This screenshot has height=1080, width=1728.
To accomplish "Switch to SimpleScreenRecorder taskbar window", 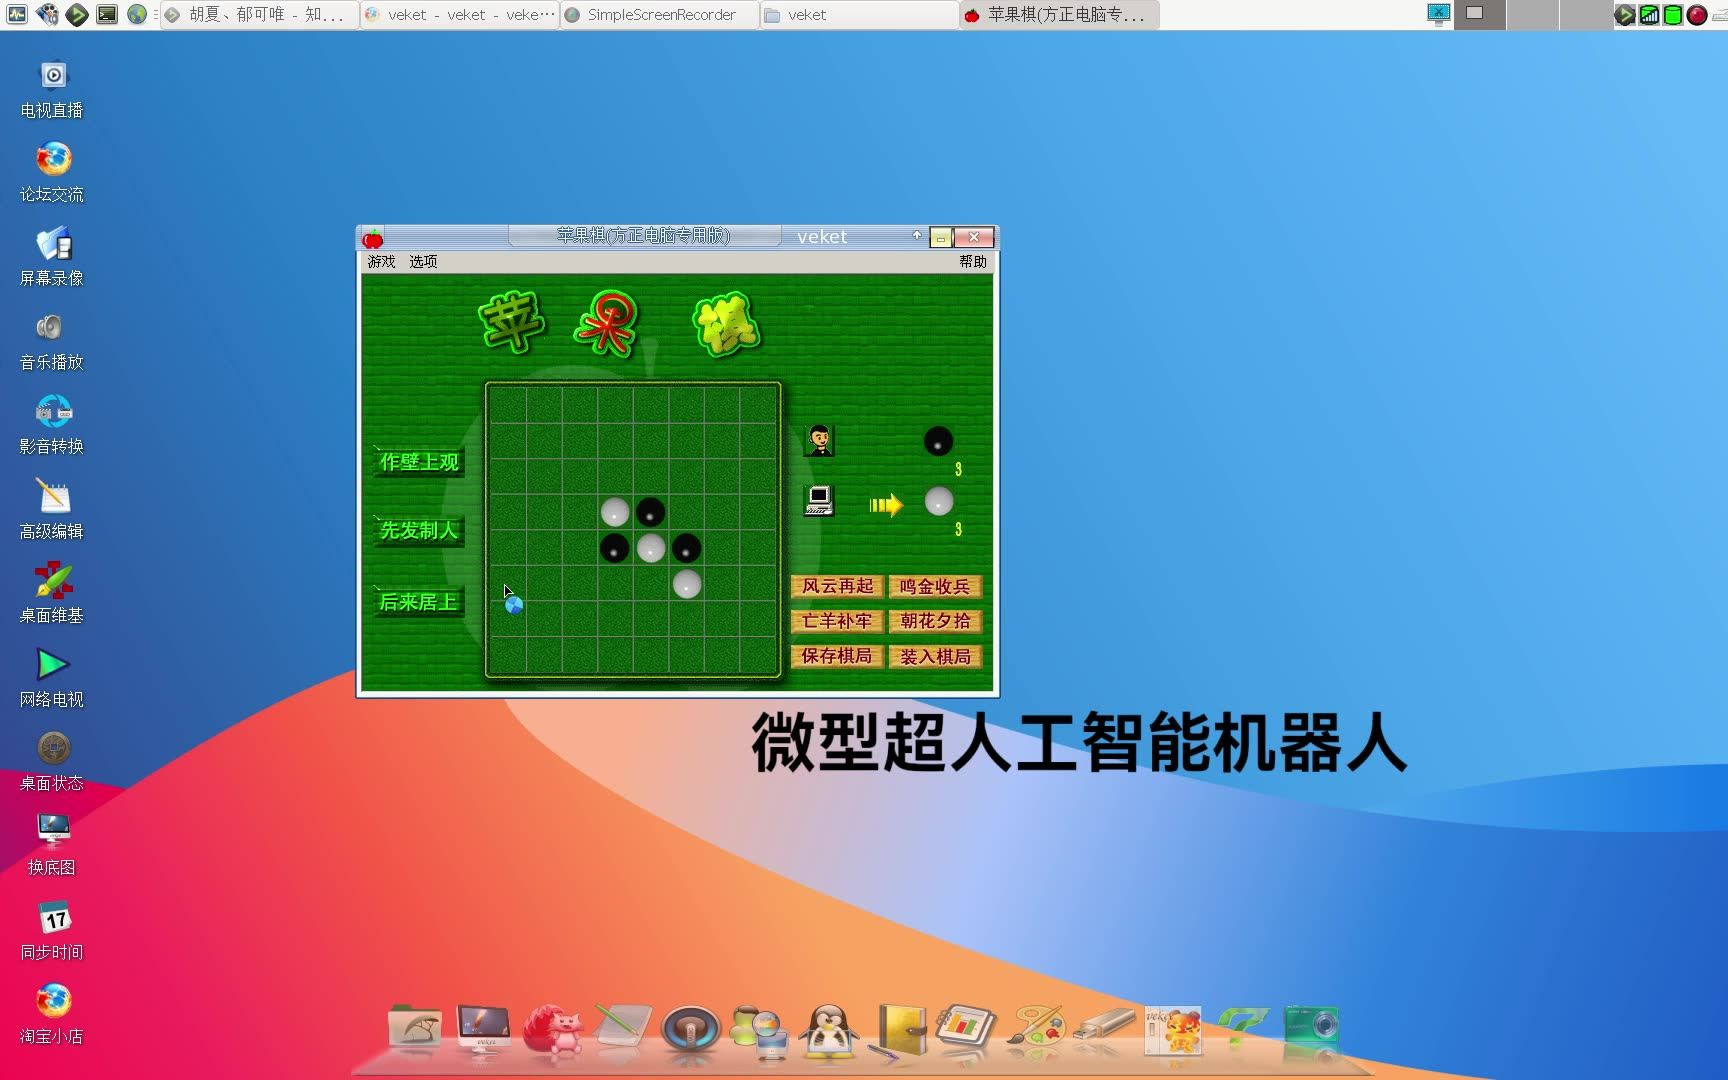I will point(659,15).
